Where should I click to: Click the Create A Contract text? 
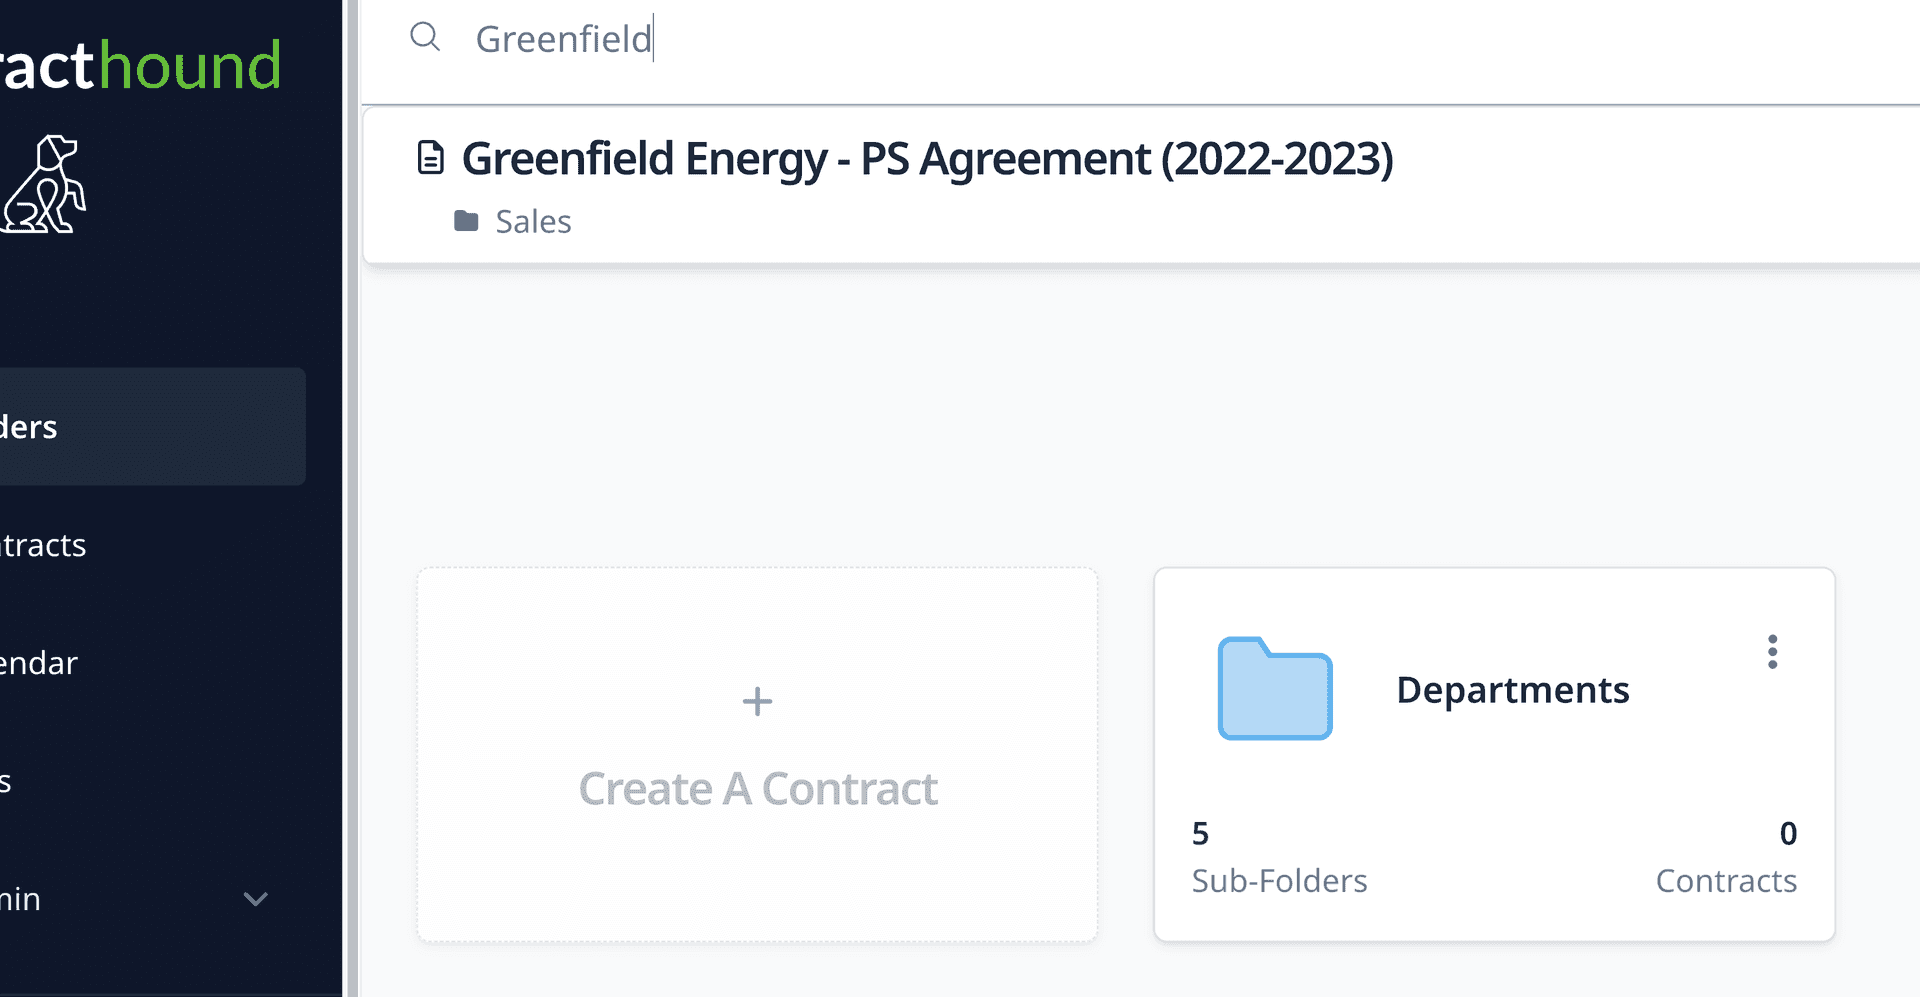pyautogui.click(x=758, y=789)
